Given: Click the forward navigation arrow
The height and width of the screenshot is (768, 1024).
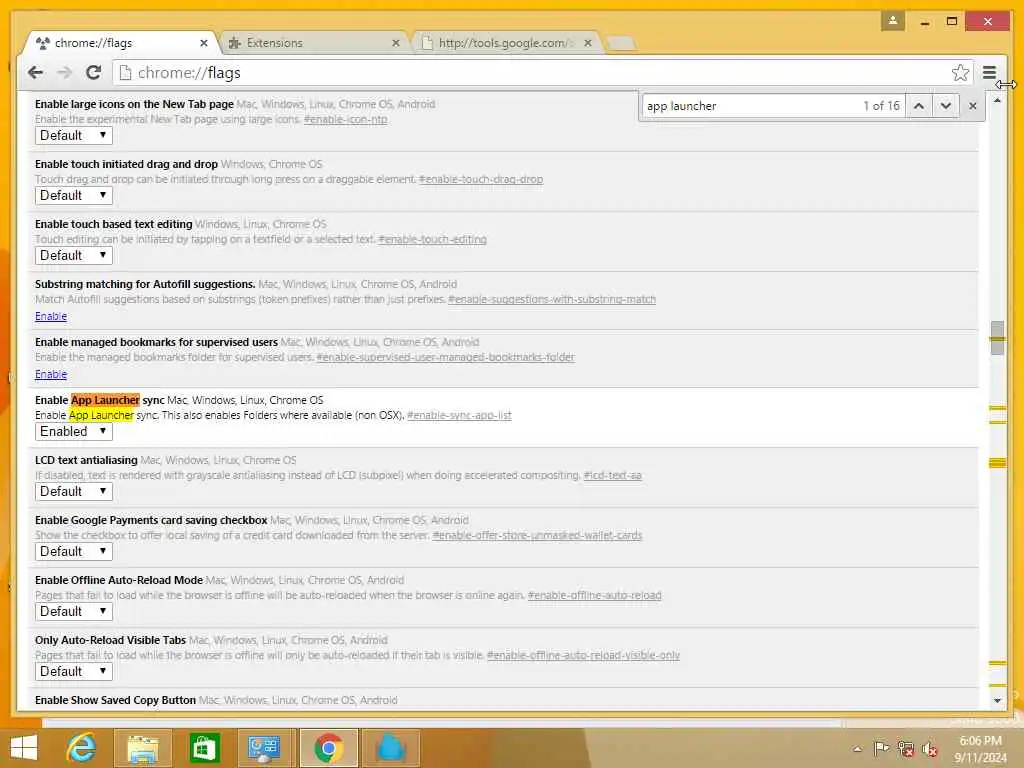Looking at the screenshot, I should tap(65, 72).
